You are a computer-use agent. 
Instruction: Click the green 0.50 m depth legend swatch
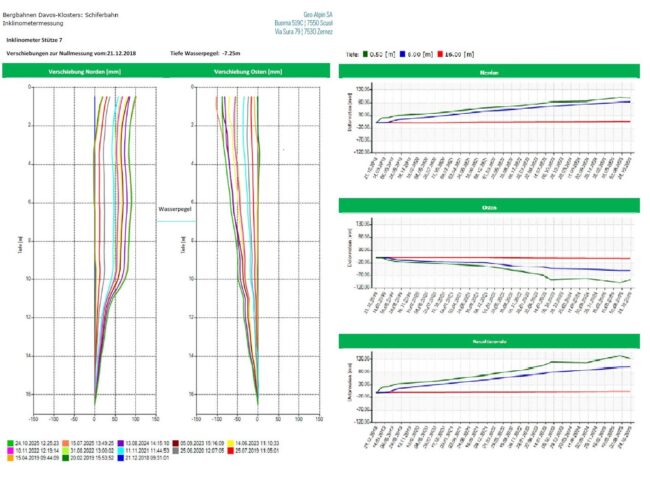(x=365, y=54)
